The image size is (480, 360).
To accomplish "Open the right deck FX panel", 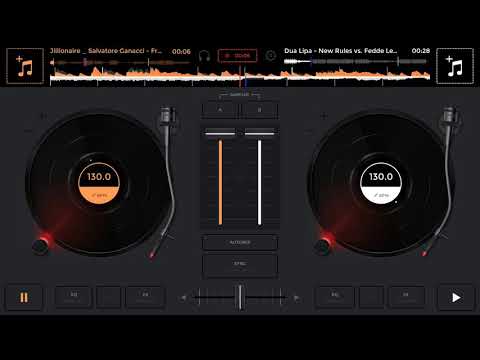I will (406, 297).
